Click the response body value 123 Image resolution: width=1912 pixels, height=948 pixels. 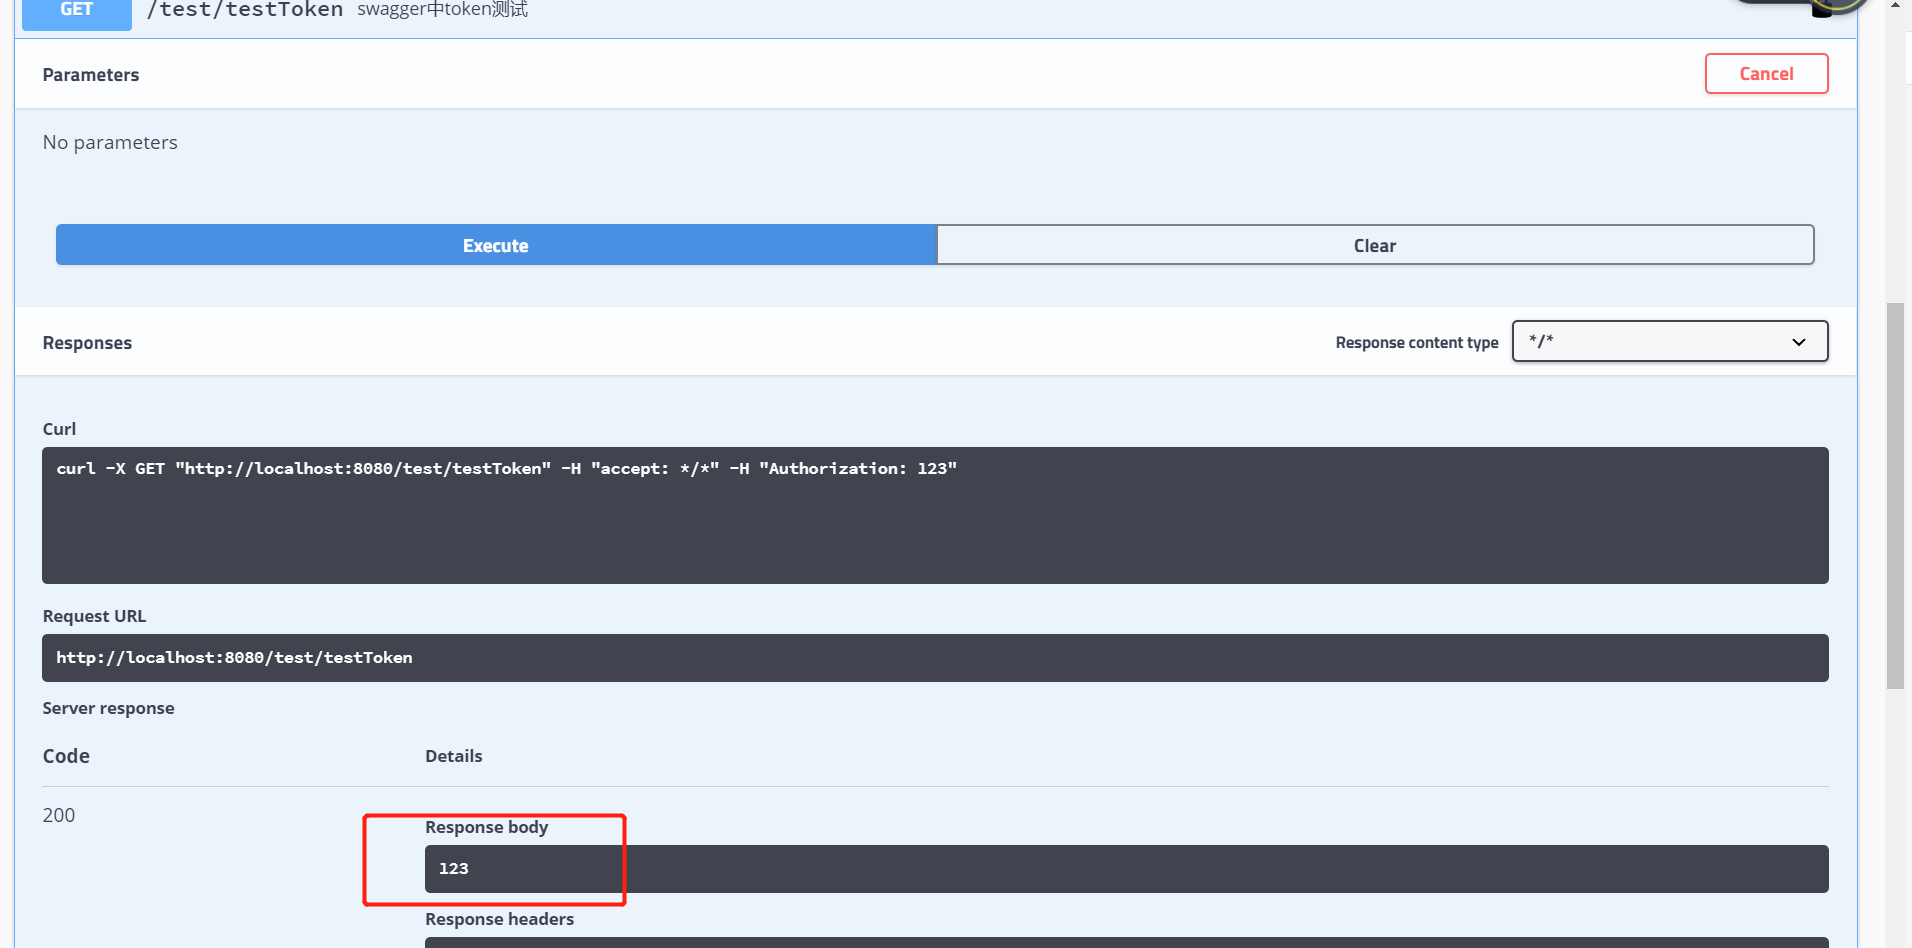[x=454, y=869]
